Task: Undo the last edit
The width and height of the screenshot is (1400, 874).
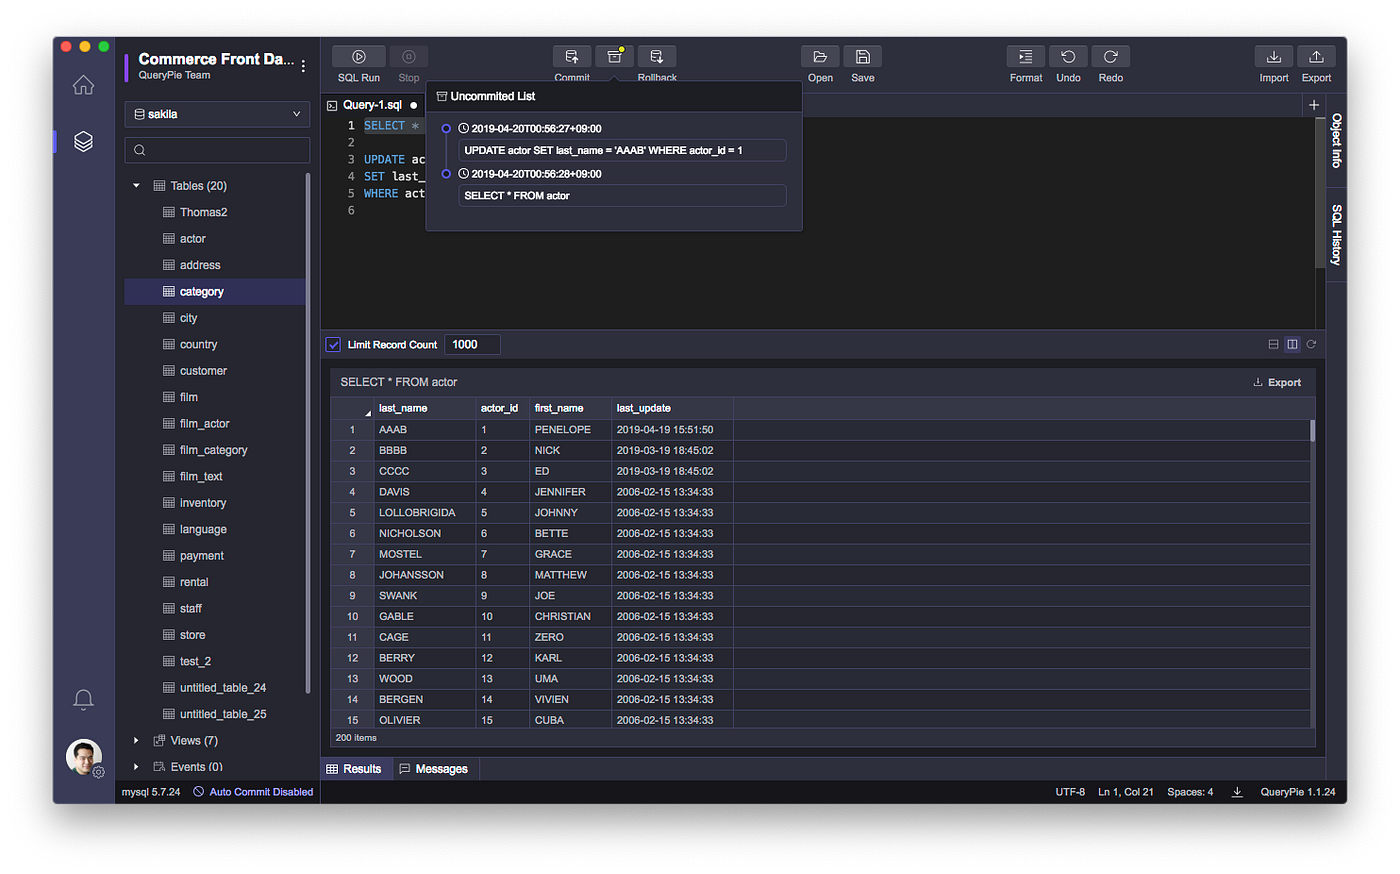Action: [x=1068, y=57]
